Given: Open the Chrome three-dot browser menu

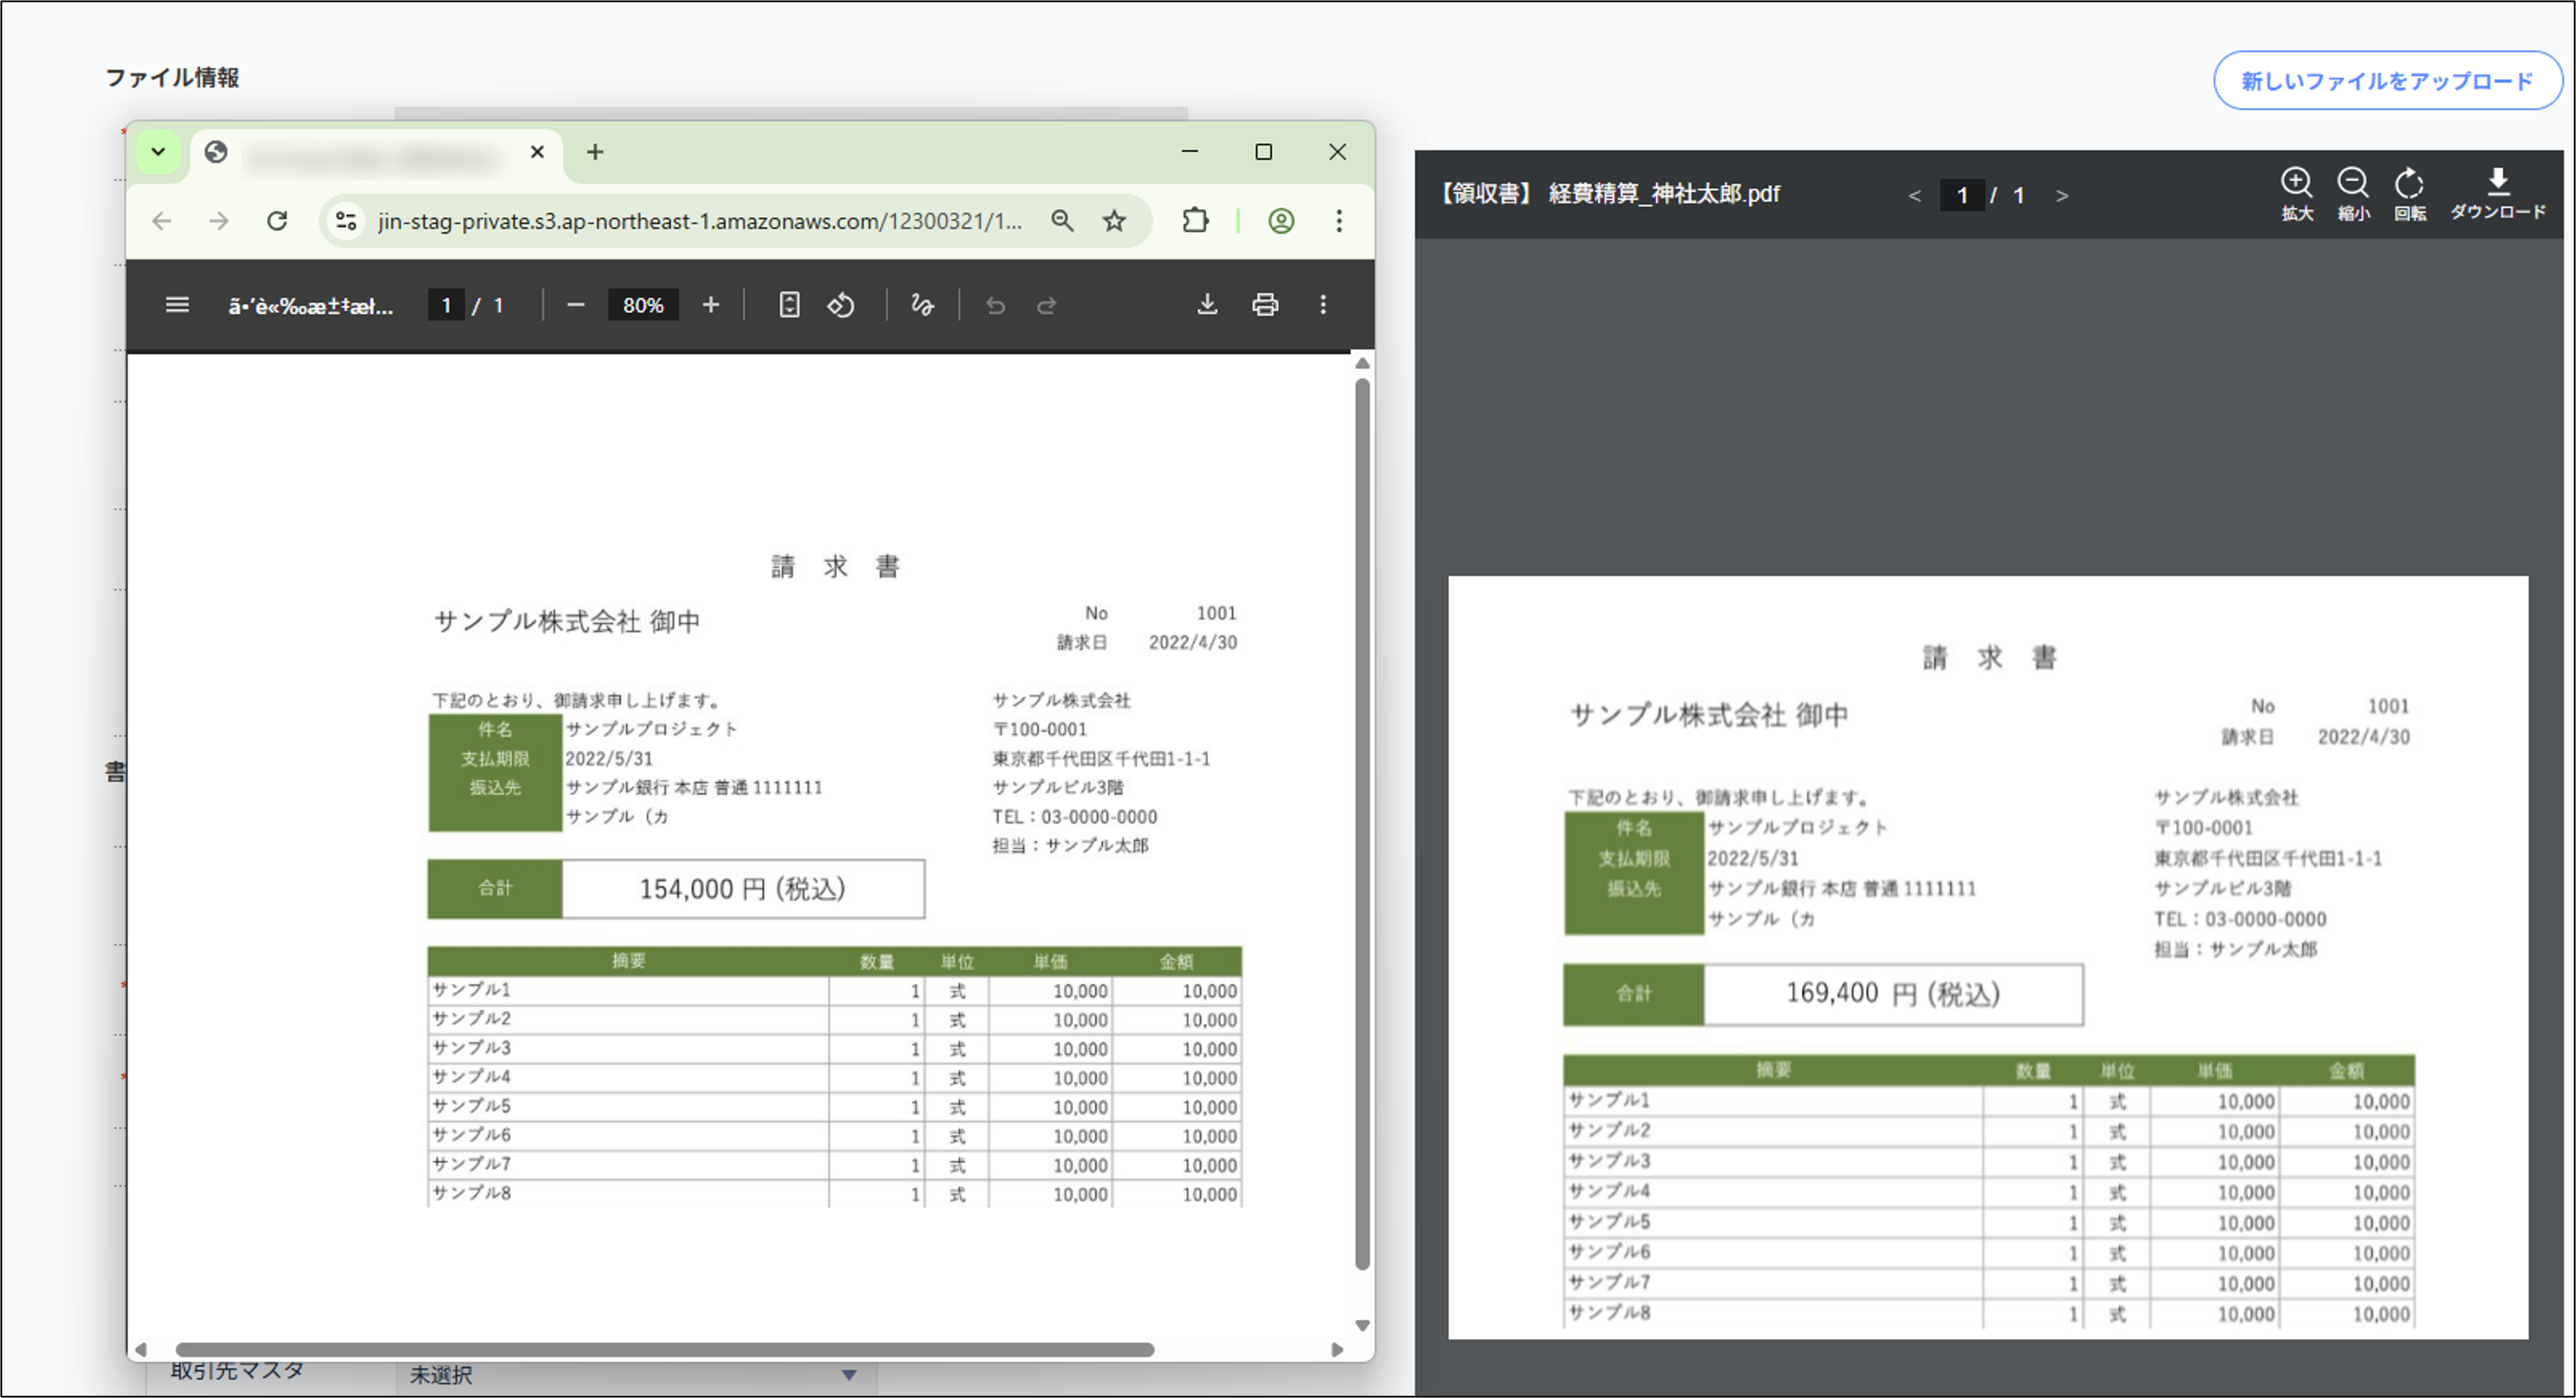Looking at the screenshot, I should [x=1339, y=221].
